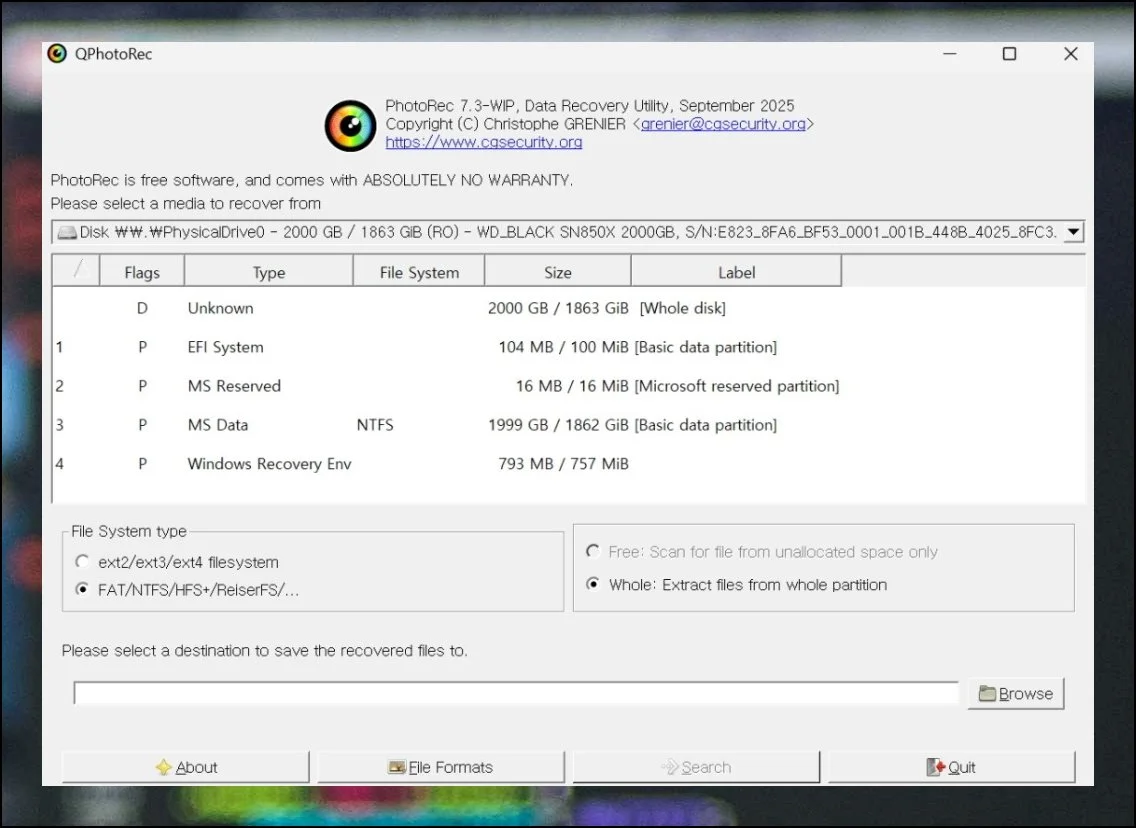Click the grenier@cgsecurity.org email link
The image size is (1136, 828).
723,124
